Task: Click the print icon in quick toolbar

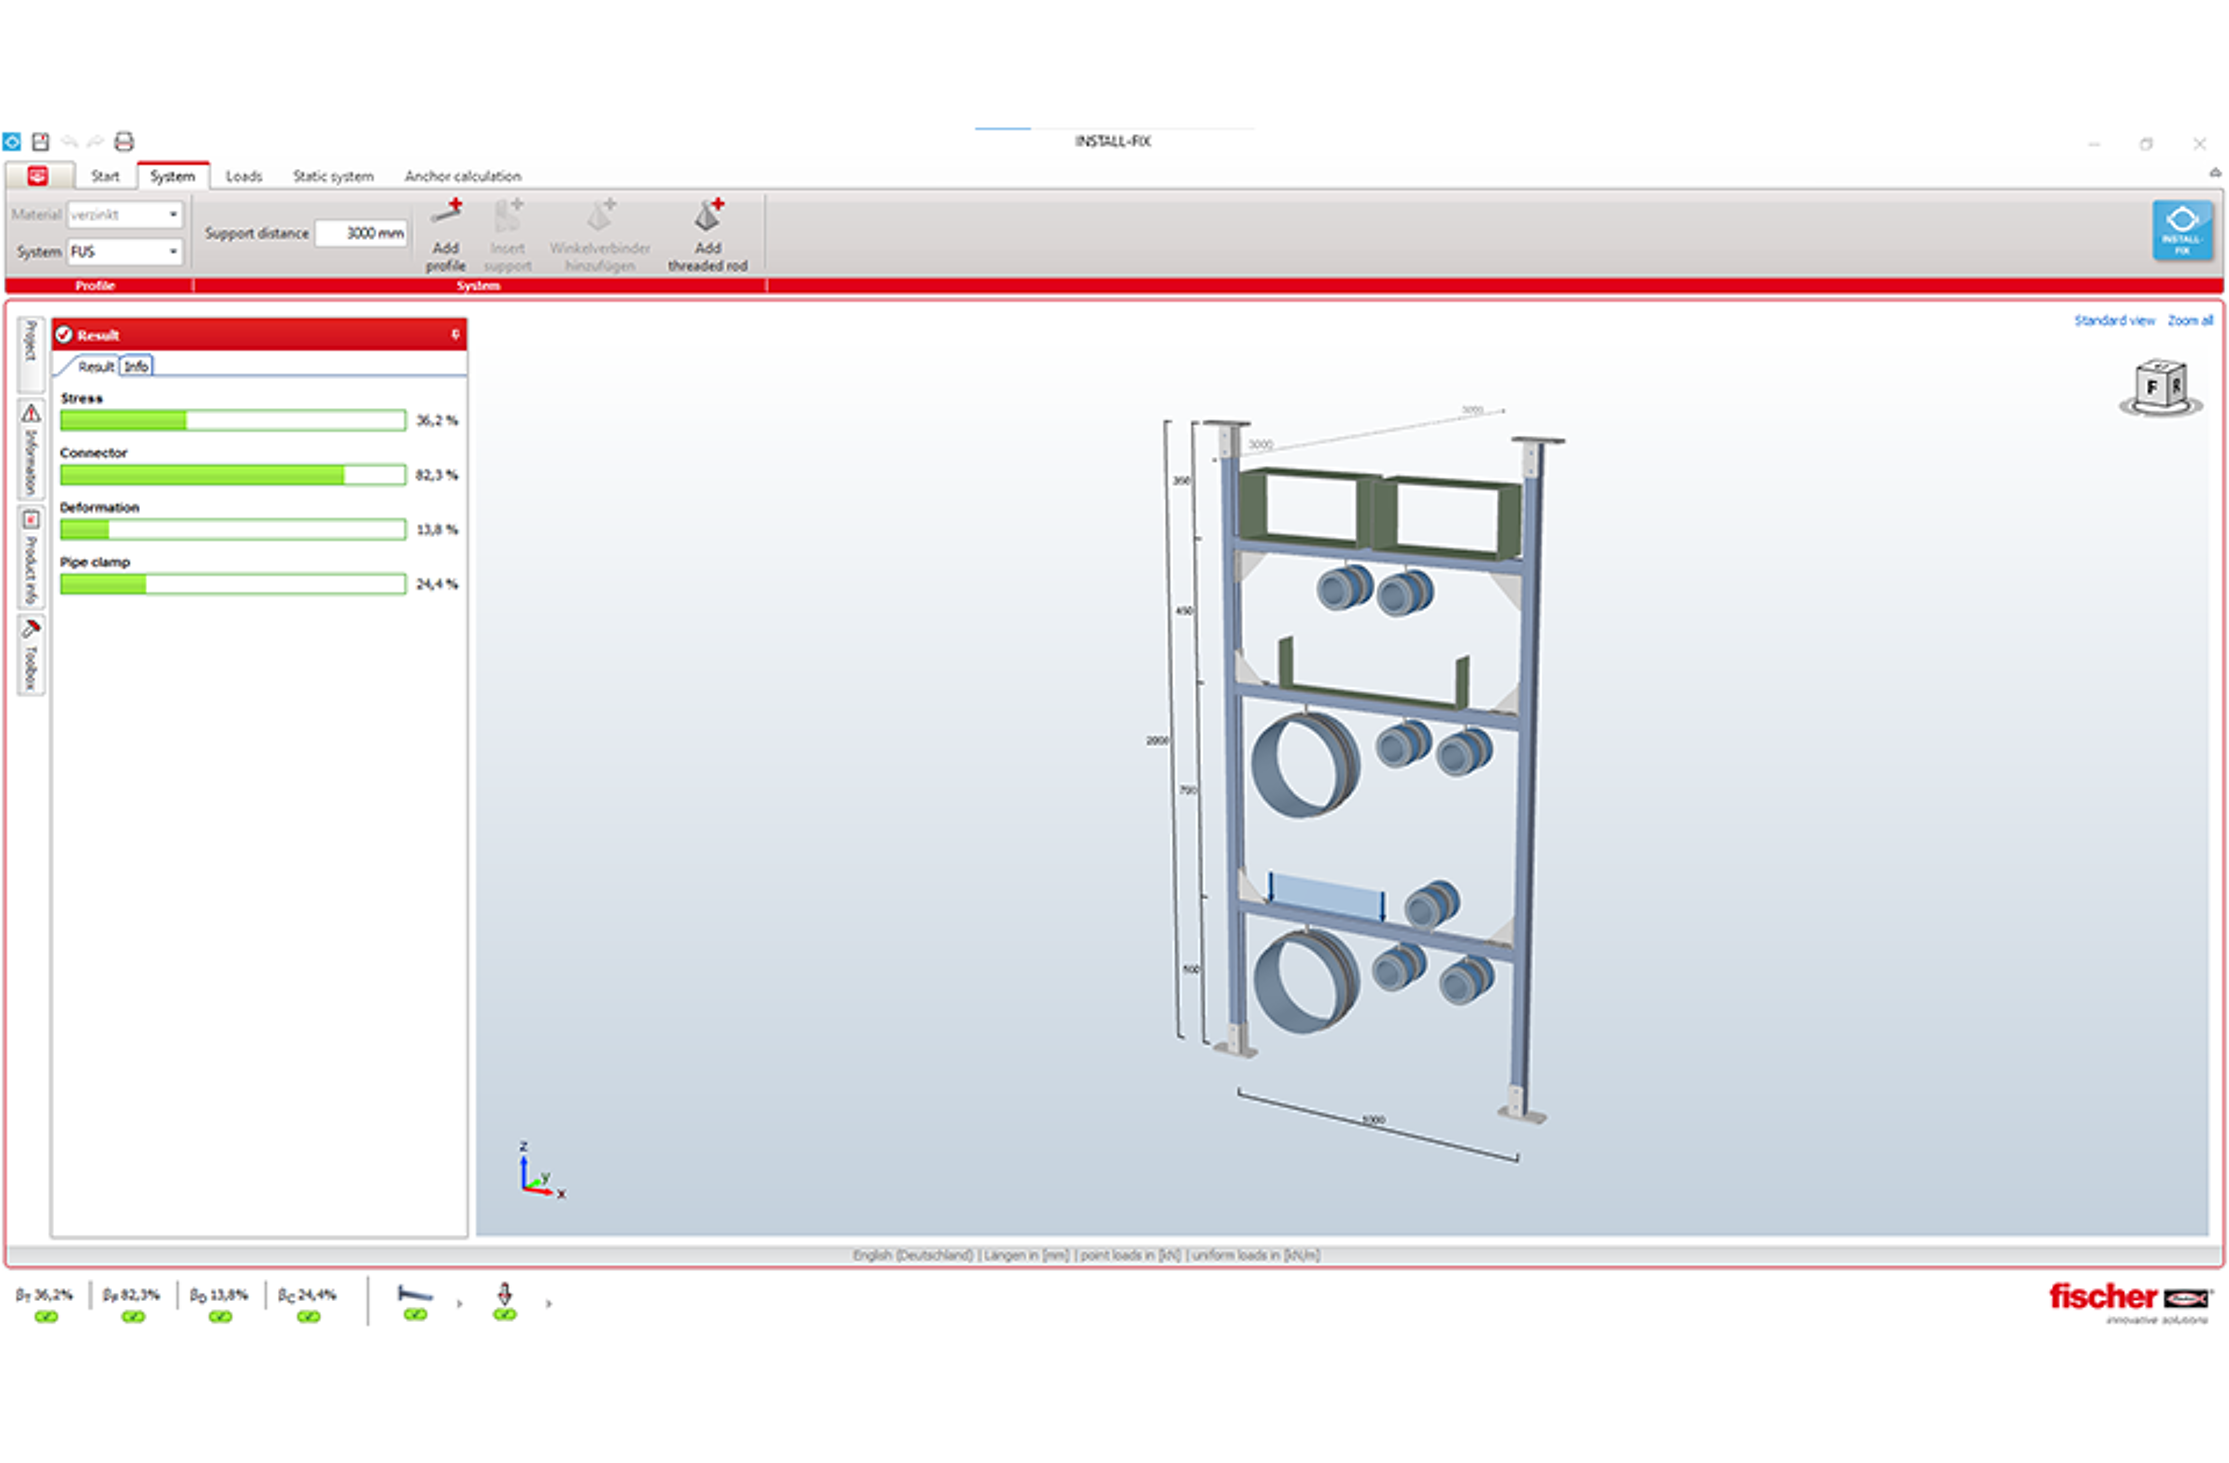Action: point(124,142)
